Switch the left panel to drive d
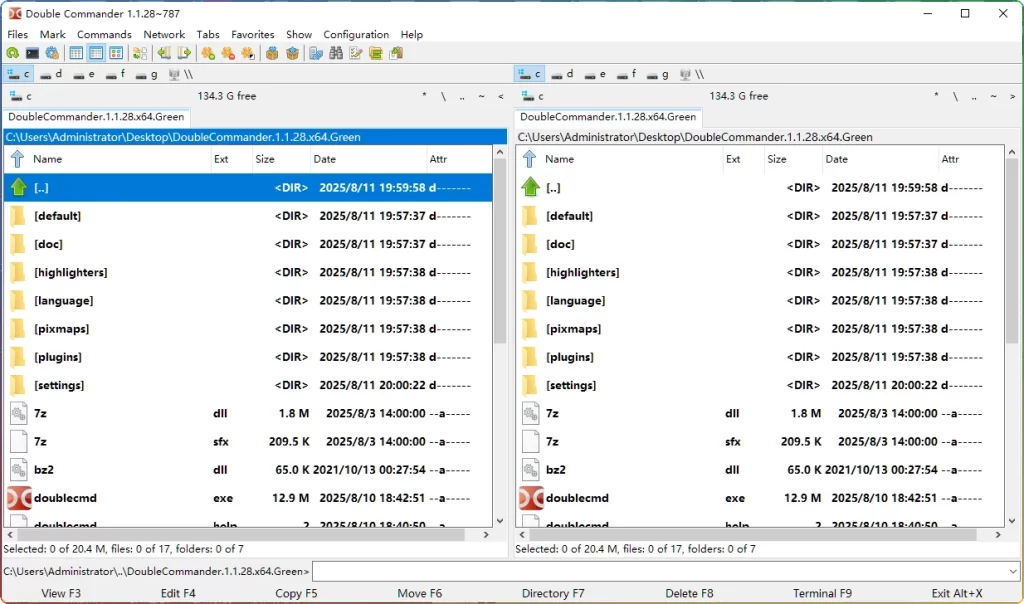 click(51, 74)
